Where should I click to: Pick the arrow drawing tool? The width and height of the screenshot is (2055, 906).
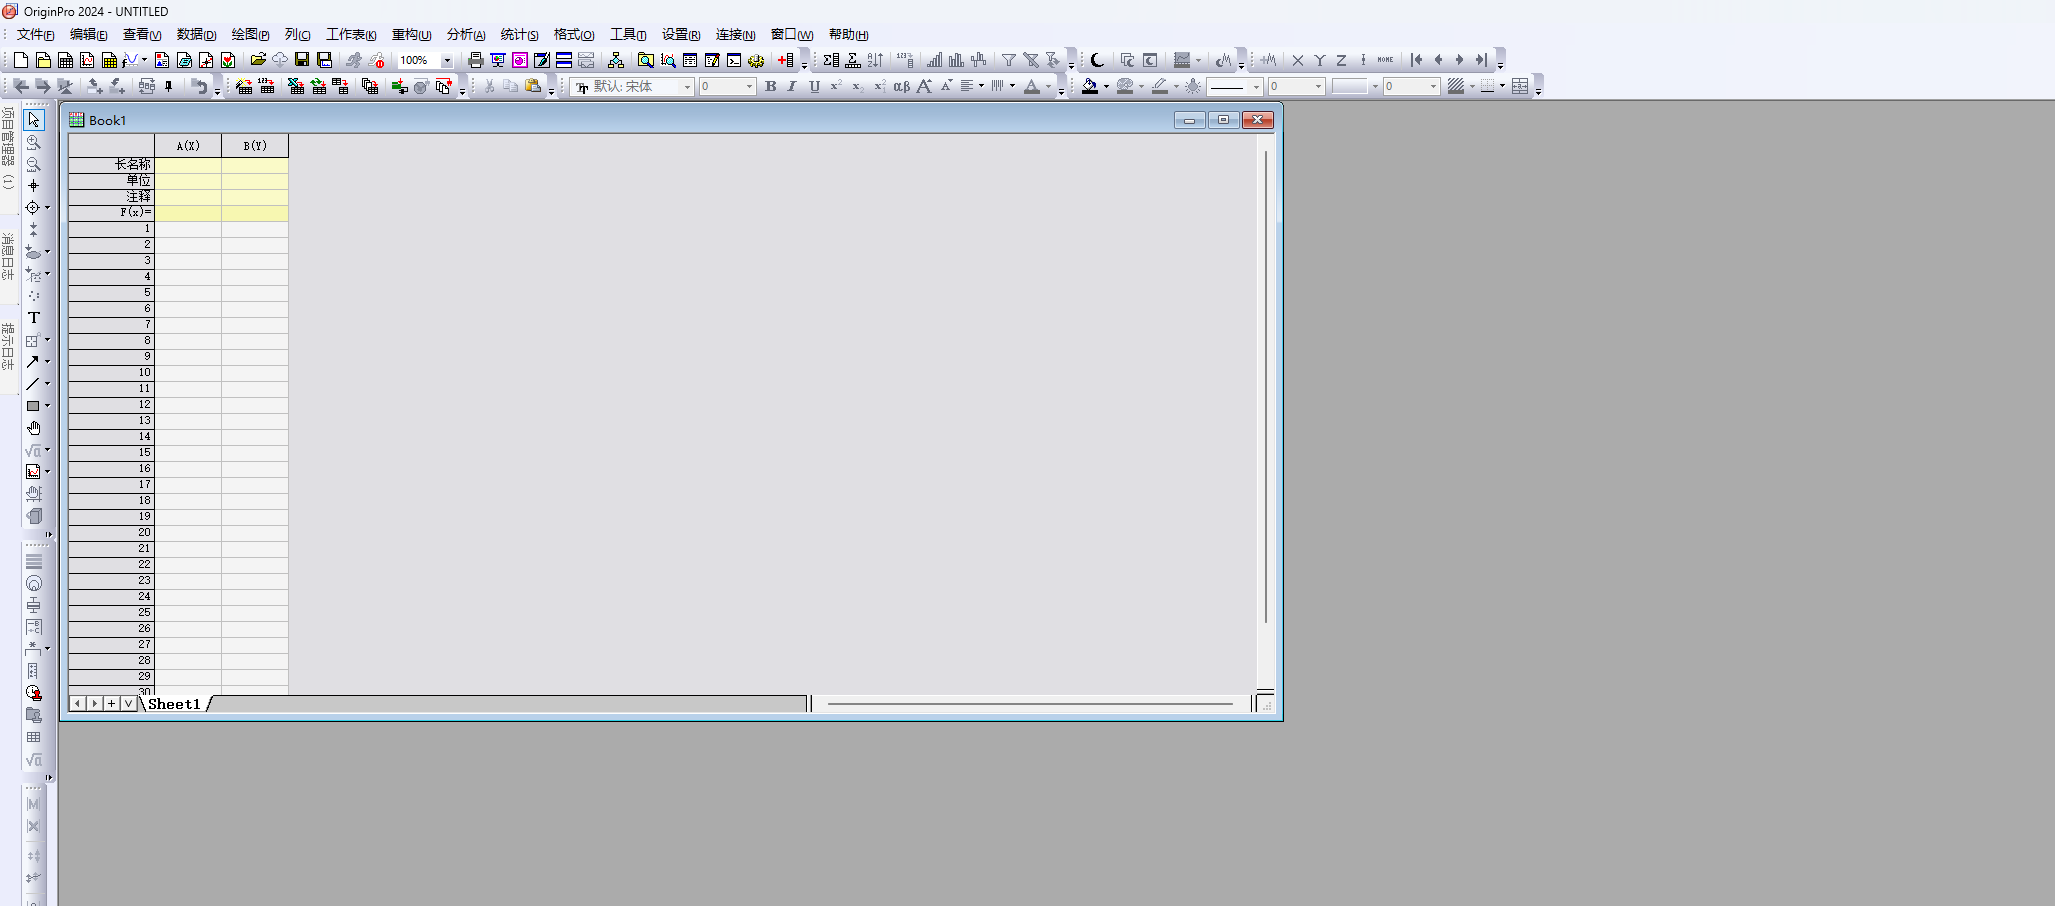coord(33,362)
